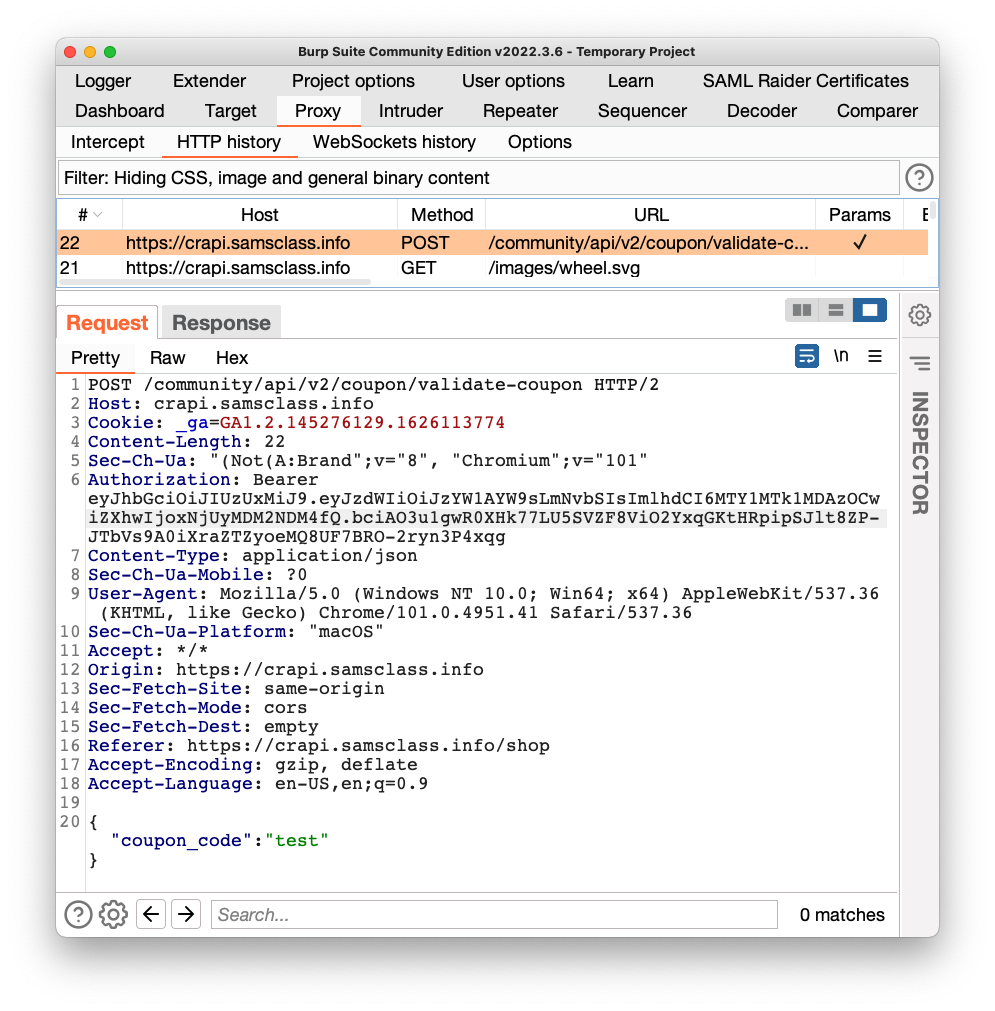995x1011 pixels.
Task: Open the Extender tab
Action: click(x=209, y=81)
